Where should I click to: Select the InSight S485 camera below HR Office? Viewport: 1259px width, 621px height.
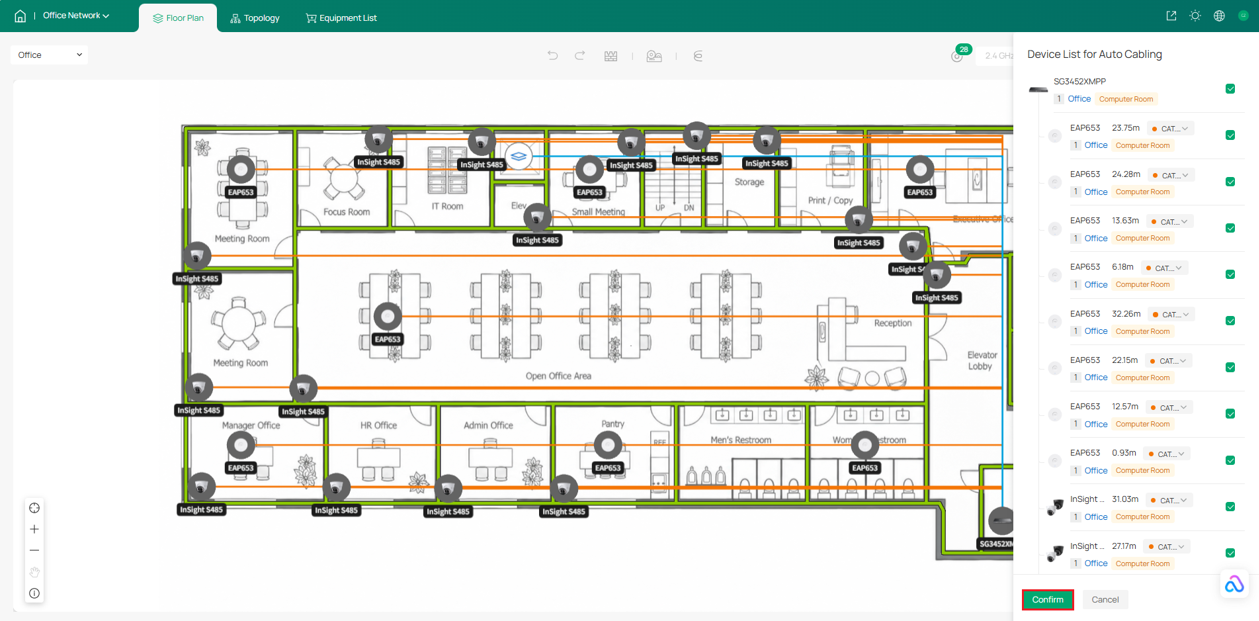[x=337, y=488]
